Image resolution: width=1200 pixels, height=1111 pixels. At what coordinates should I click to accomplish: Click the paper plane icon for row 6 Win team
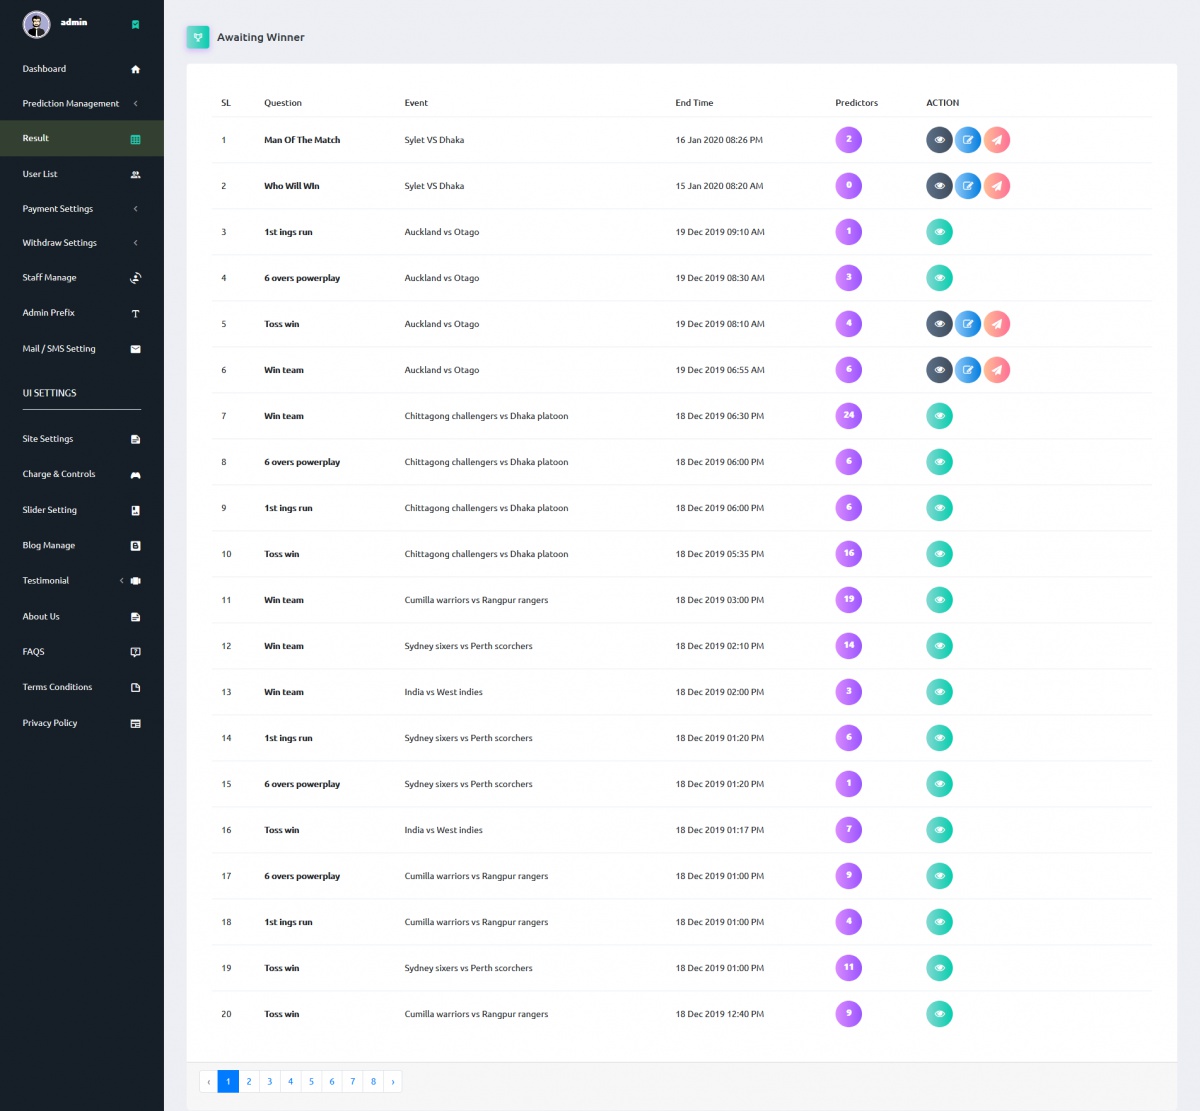point(996,370)
